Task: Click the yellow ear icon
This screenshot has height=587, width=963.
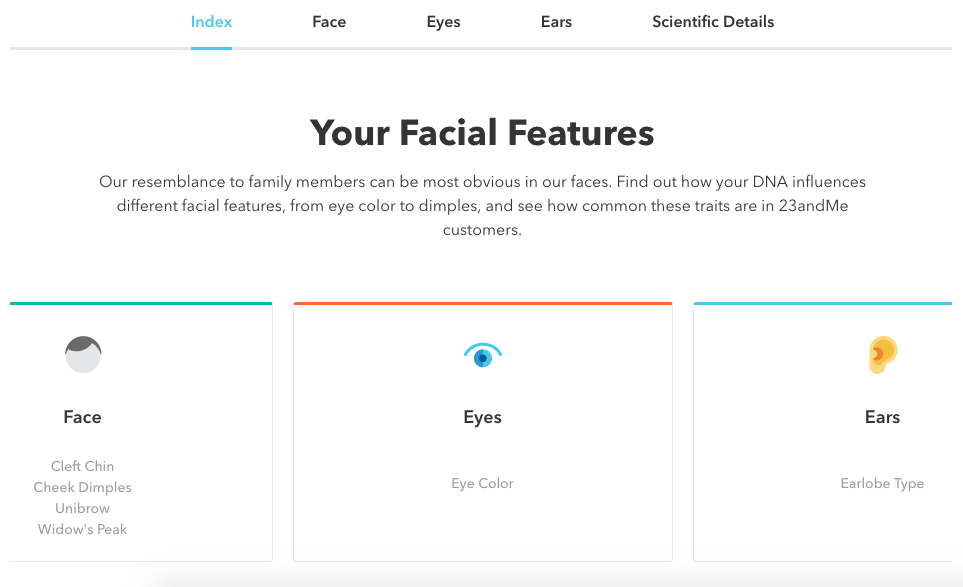Action: (882, 355)
